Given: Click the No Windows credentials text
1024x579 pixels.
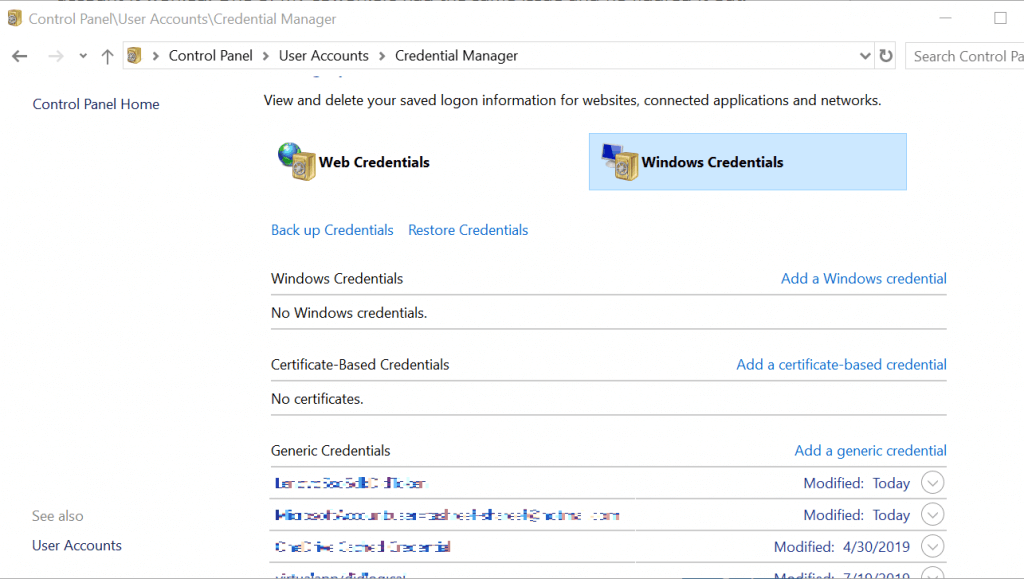Looking at the screenshot, I should (x=349, y=313).
